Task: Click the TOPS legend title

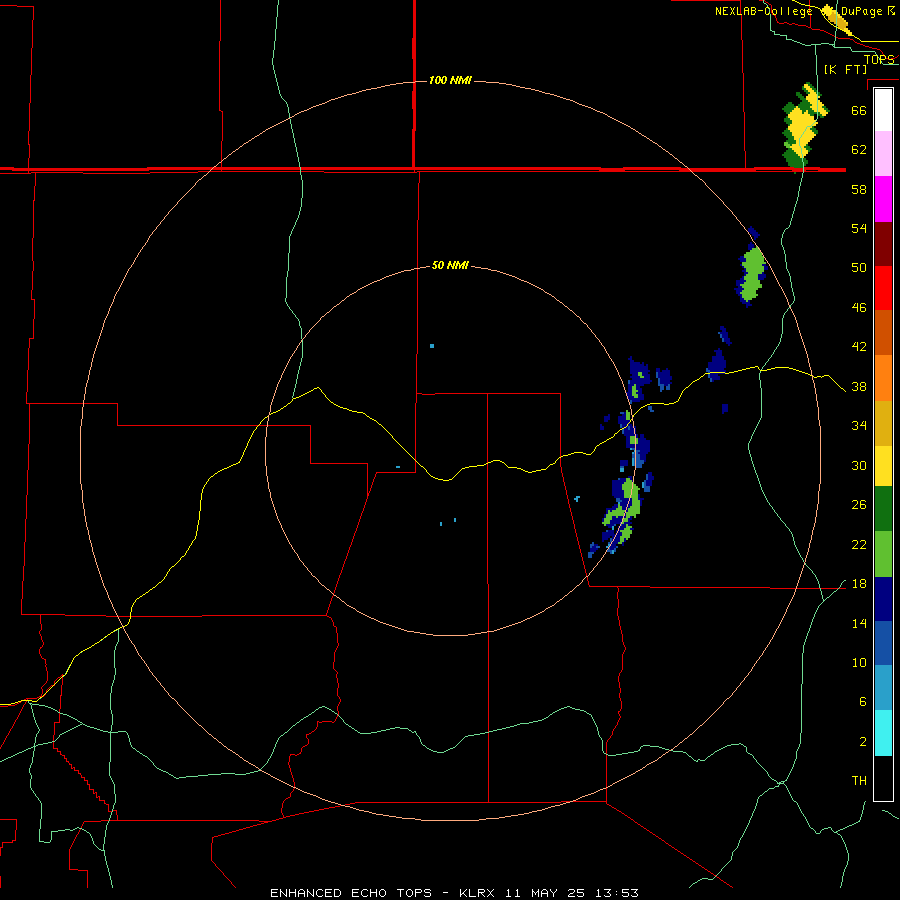Action: 879,59
